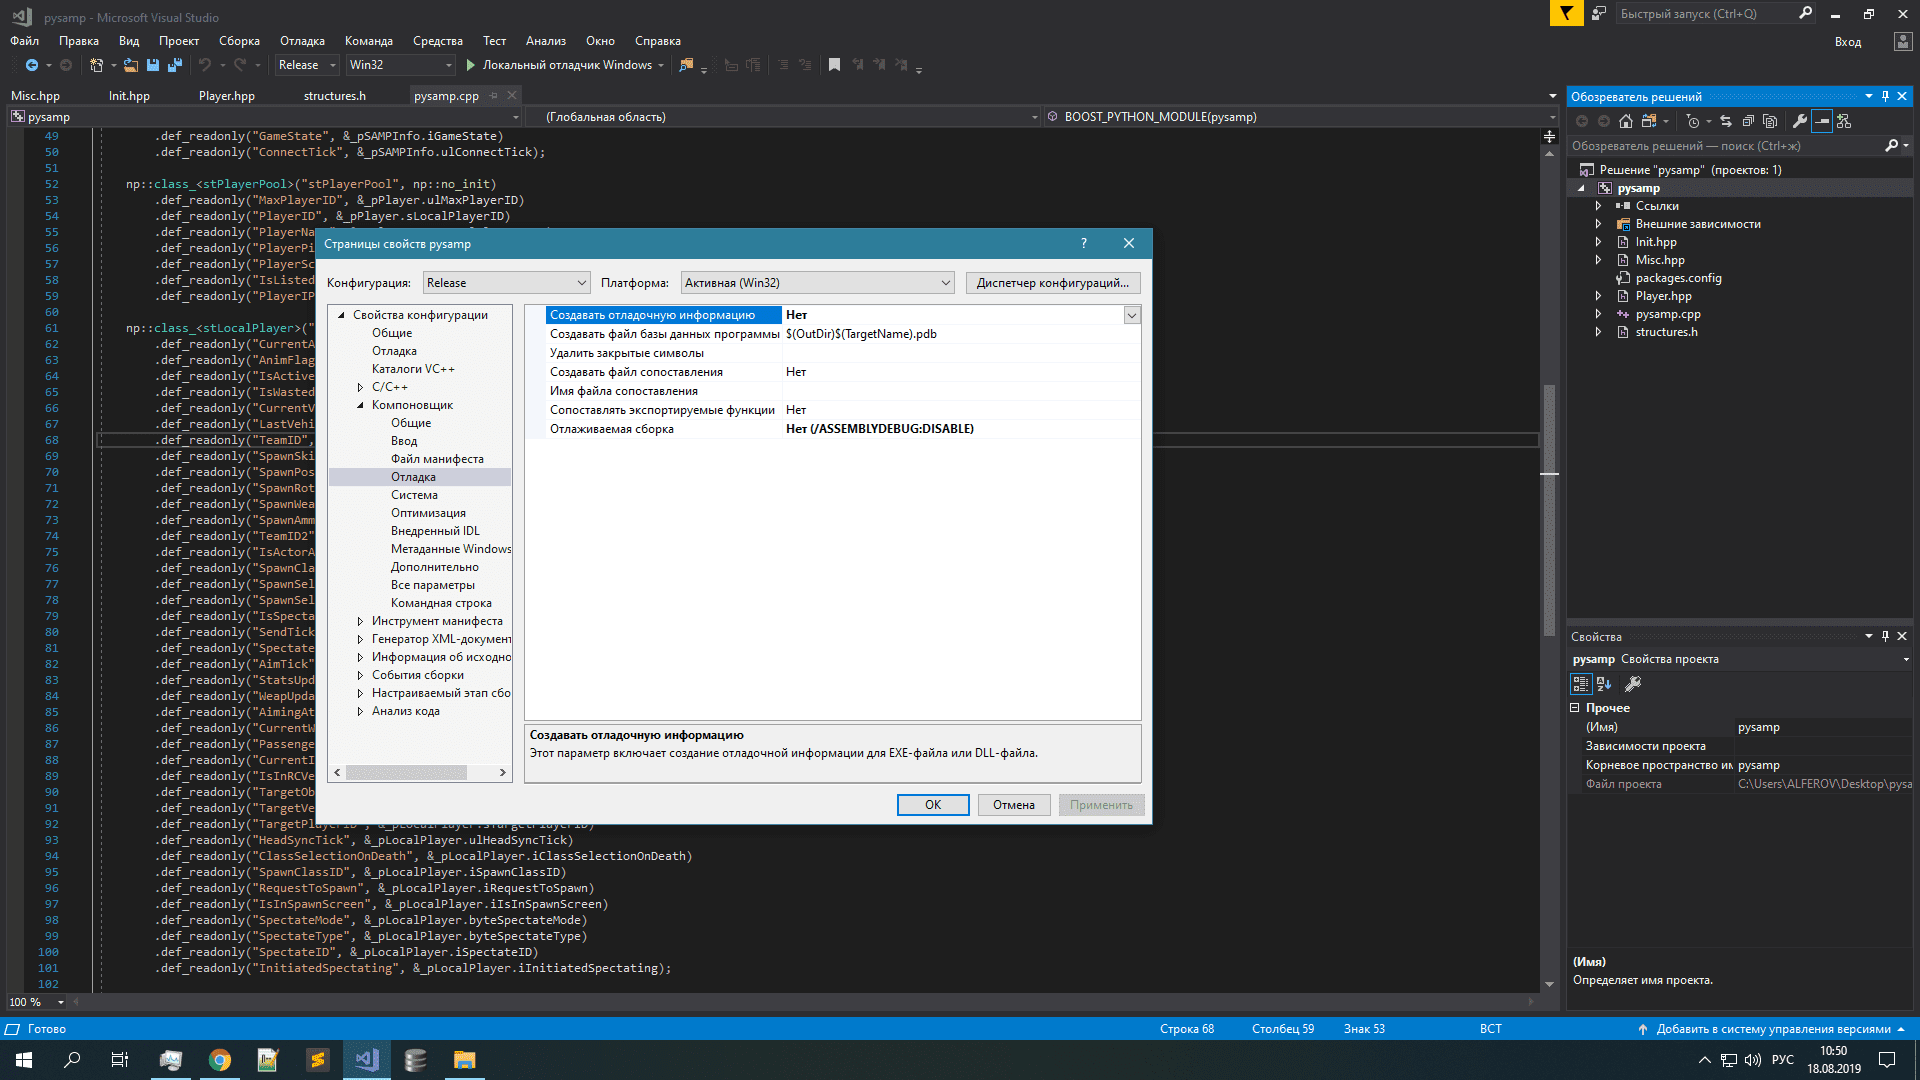Click the alphabetical sort icon in Properties panel
This screenshot has width=1920, height=1080.
tap(1604, 684)
